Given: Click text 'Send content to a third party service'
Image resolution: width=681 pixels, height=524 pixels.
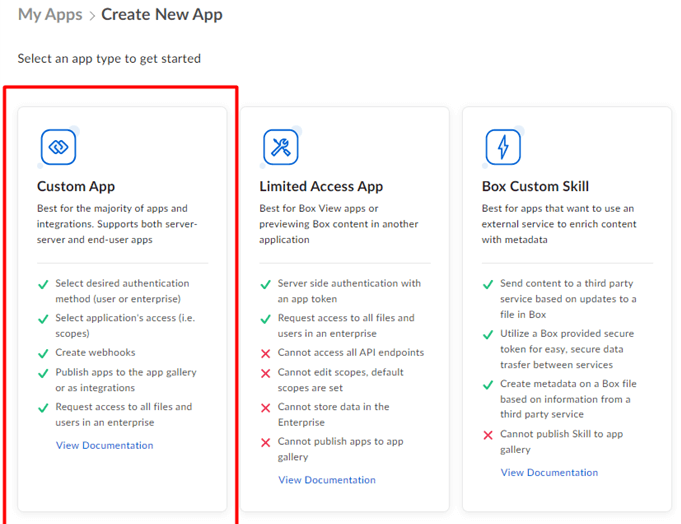Looking at the screenshot, I should click(x=568, y=299).
